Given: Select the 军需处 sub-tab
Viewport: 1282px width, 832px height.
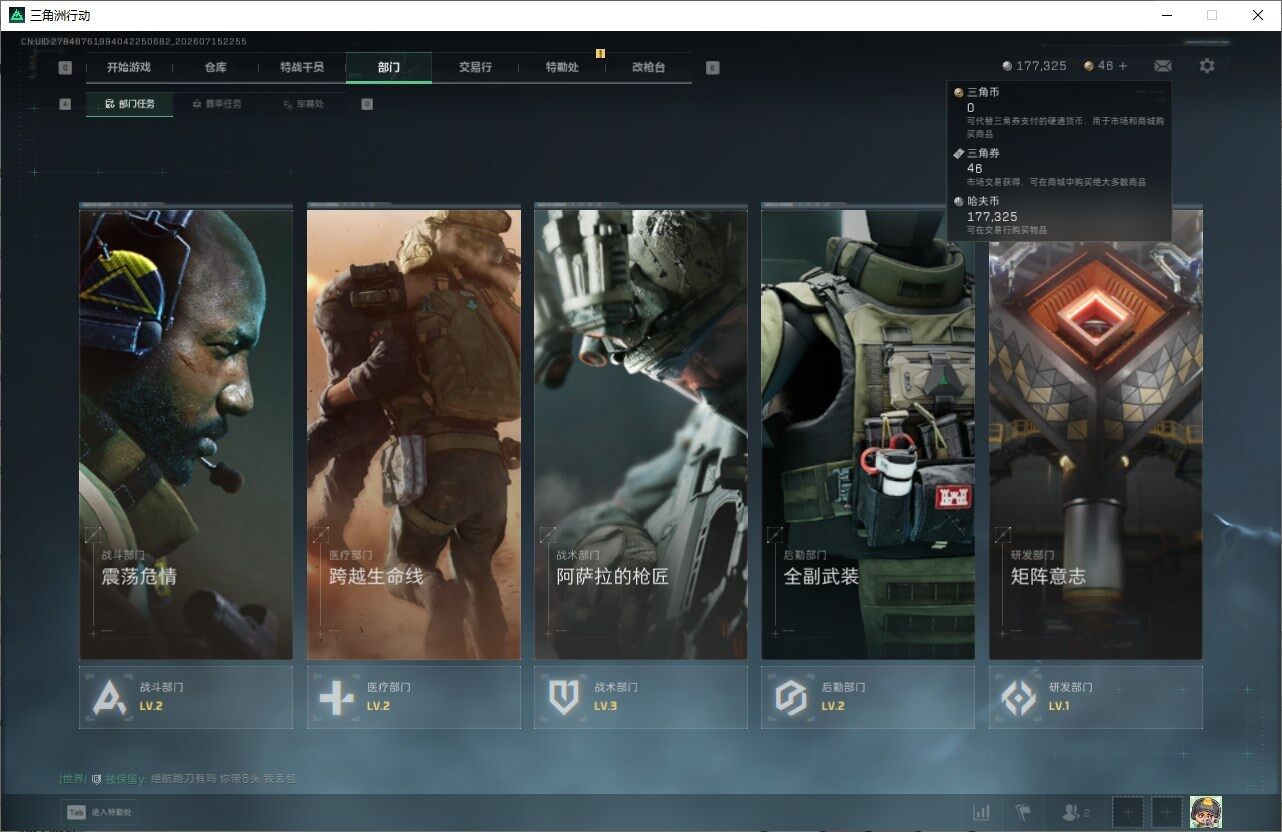Looking at the screenshot, I should click(303, 104).
